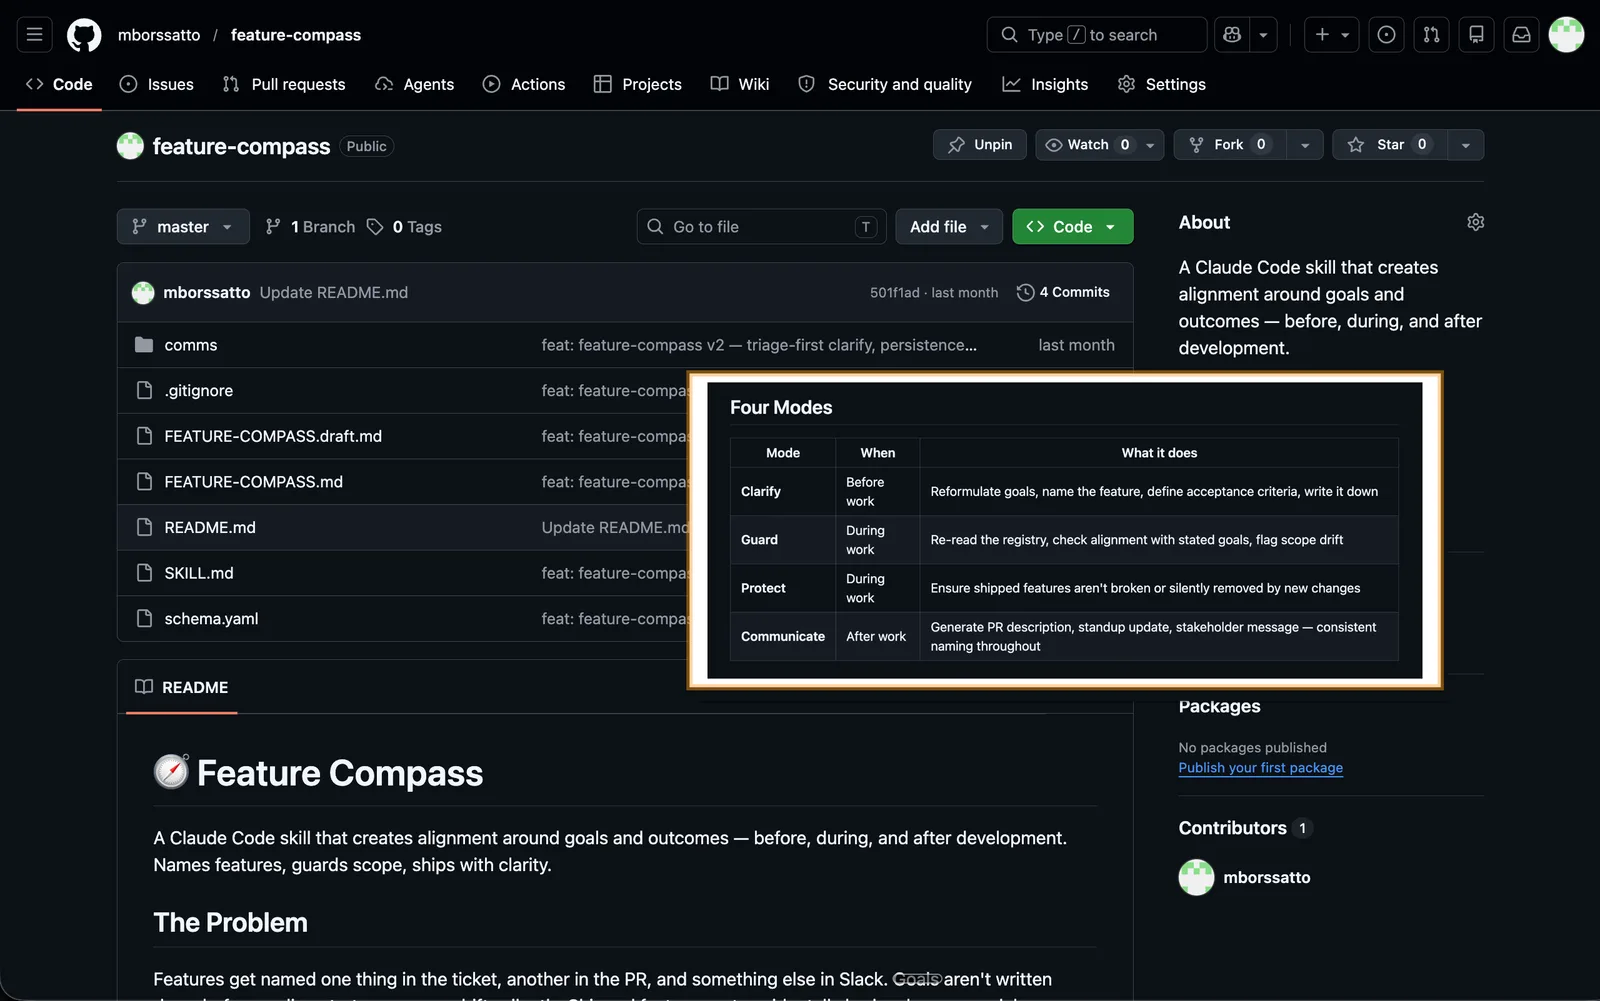Click Publish your first package link
This screenshot has height=1001, width=1600.
click(x=1260, y=768)
